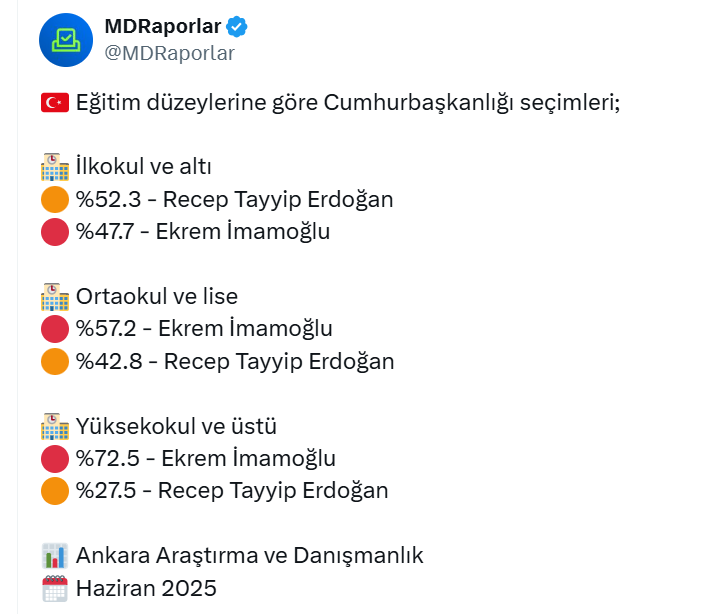Viewport: 708px width, 614px height.
Task: Click the red circle beside %72.5 İmamoğlu
Action: [55, 459]
